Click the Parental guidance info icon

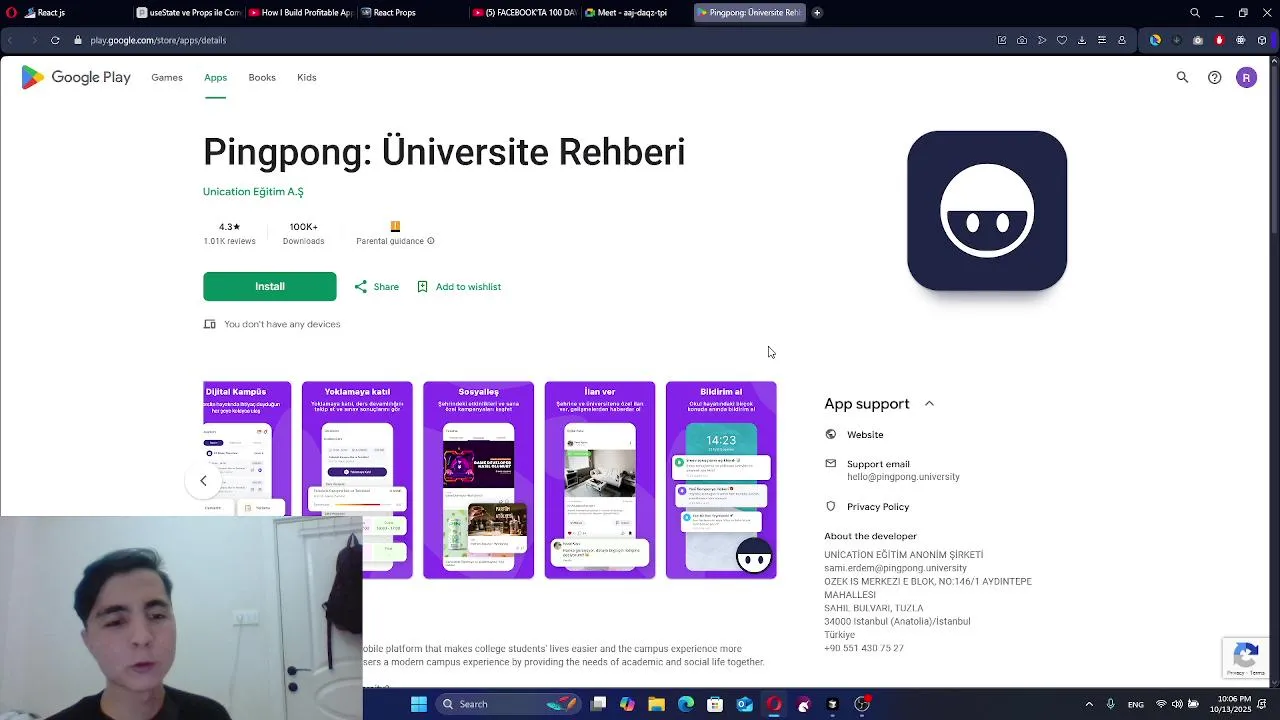coord(431,241)
